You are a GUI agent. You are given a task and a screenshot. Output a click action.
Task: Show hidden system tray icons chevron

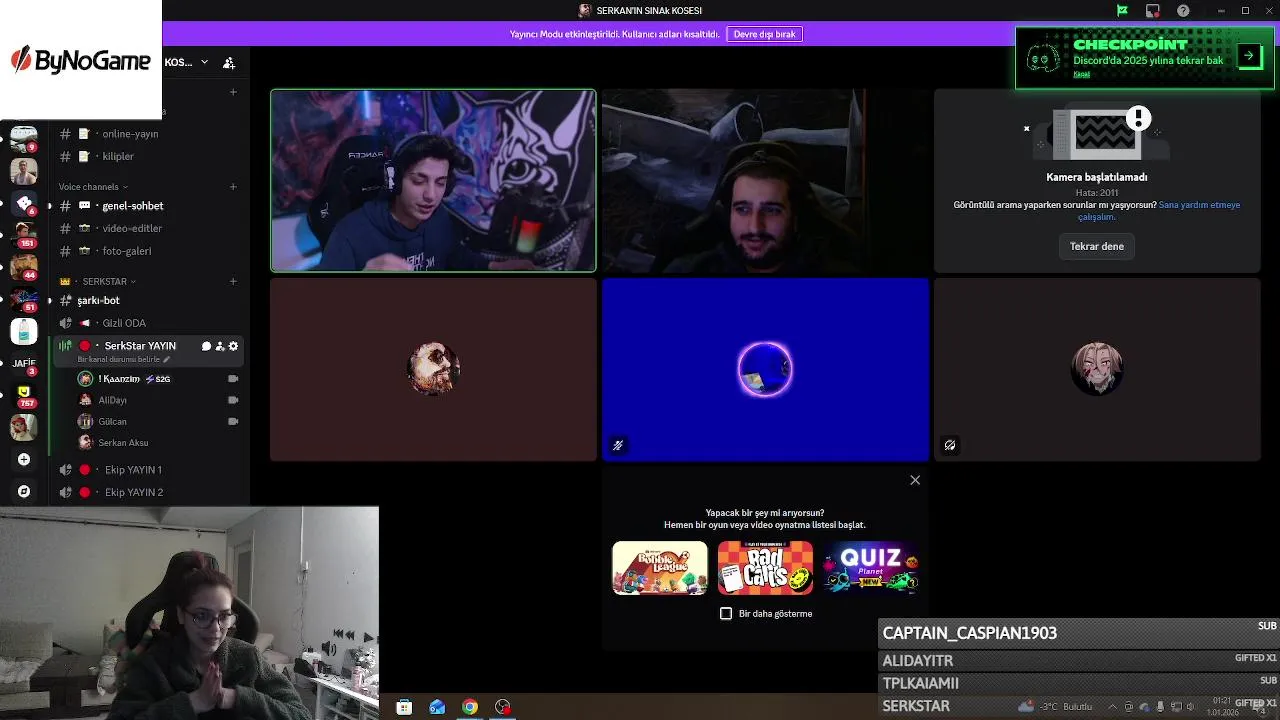(1111, 707)
